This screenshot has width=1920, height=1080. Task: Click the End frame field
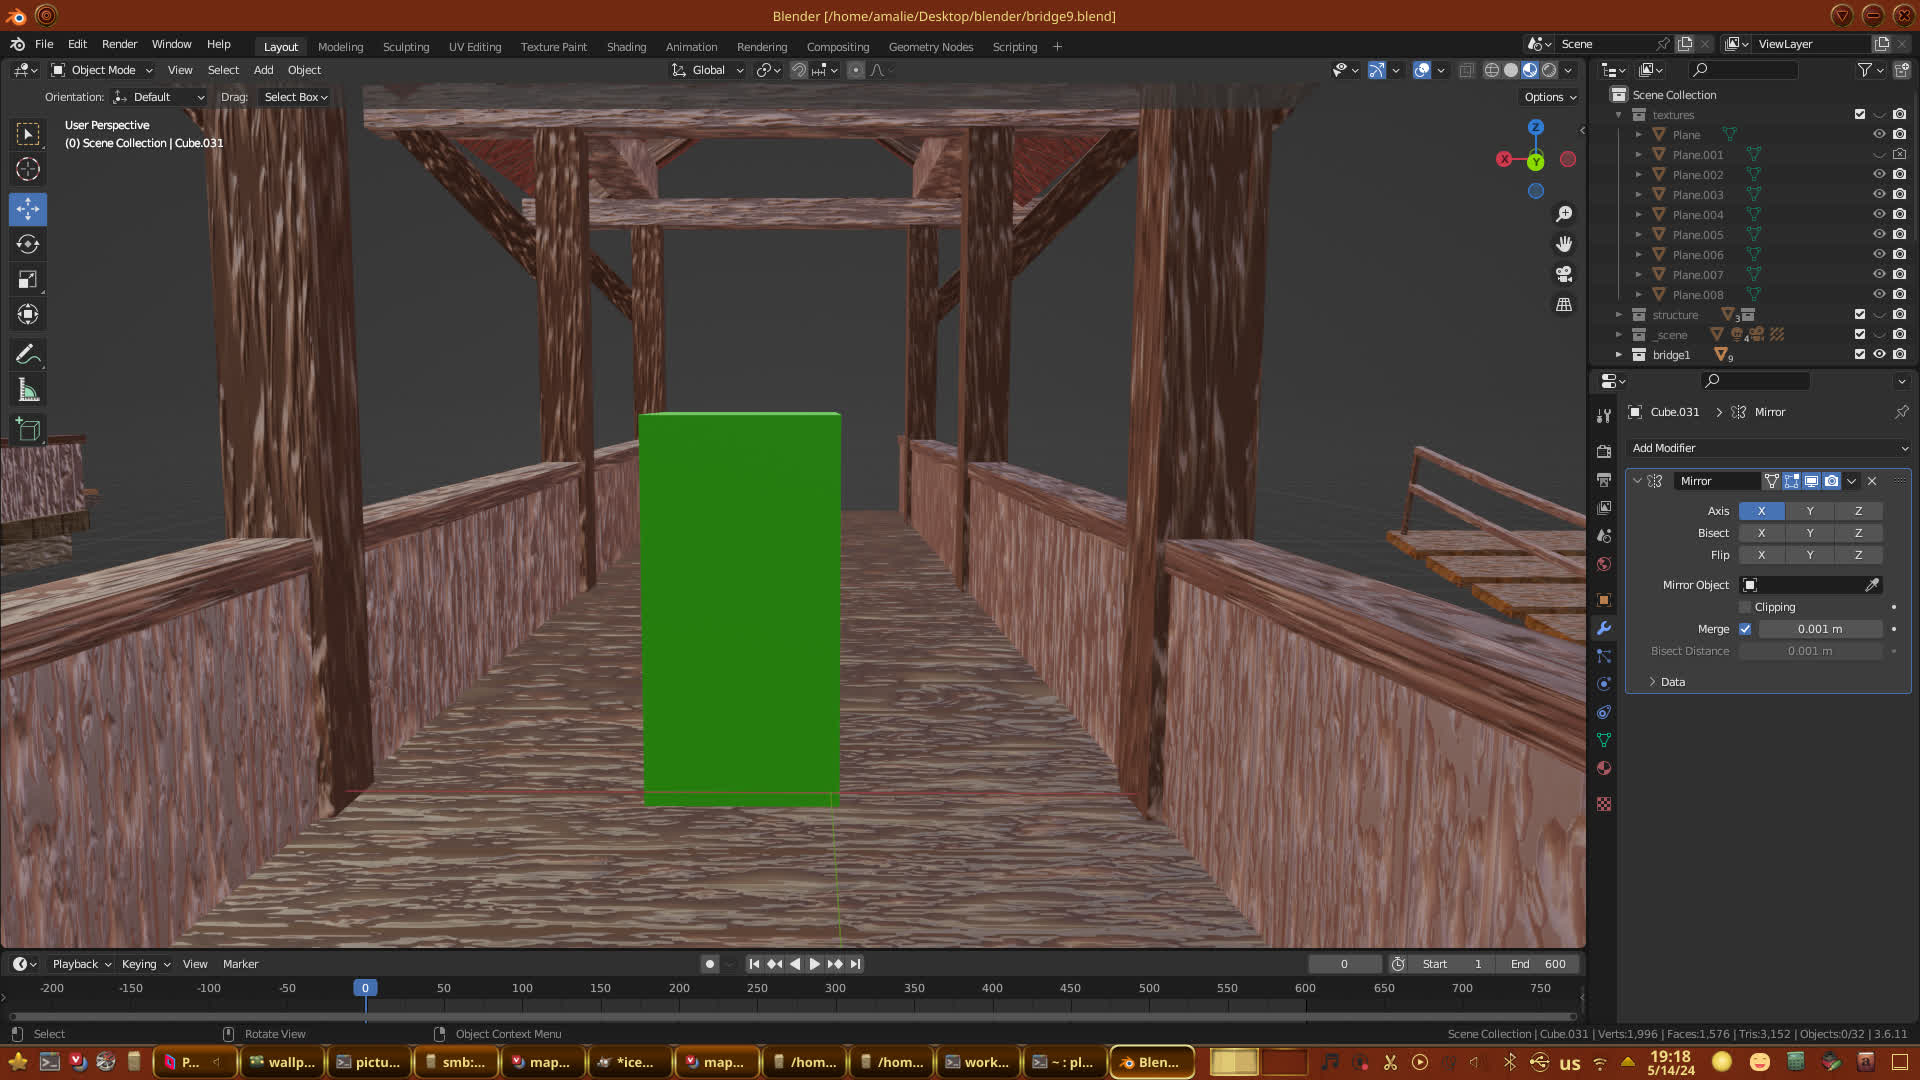[x=1538, y=964]
